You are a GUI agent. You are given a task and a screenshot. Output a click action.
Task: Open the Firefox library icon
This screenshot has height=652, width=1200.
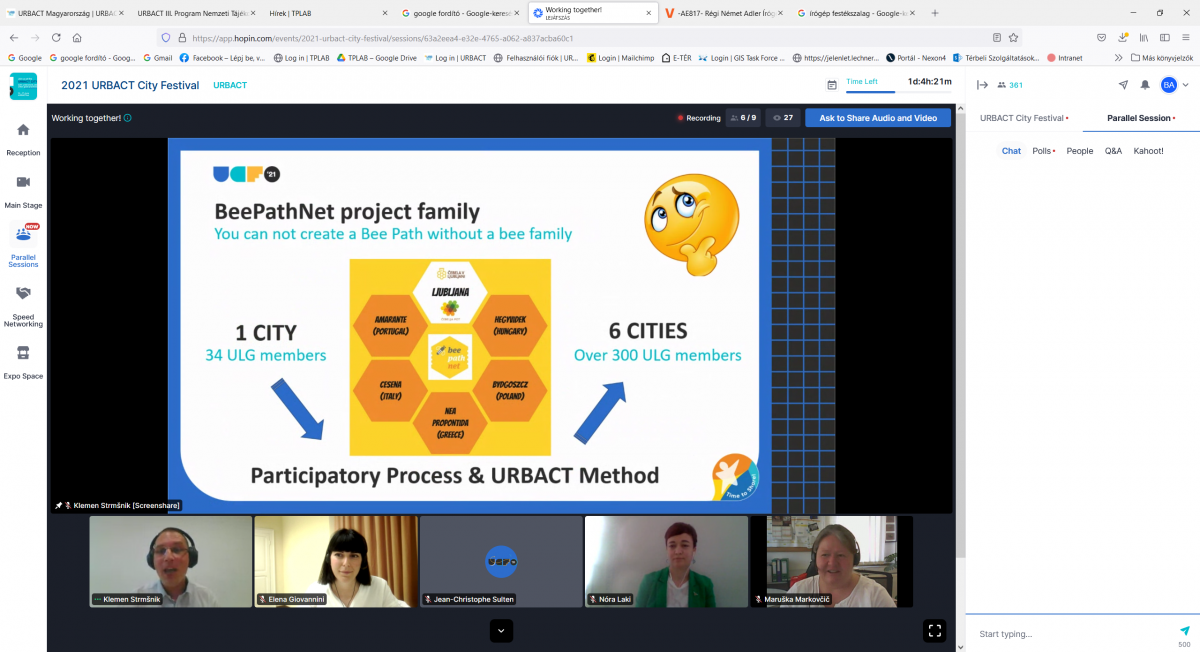[1142, 38]
